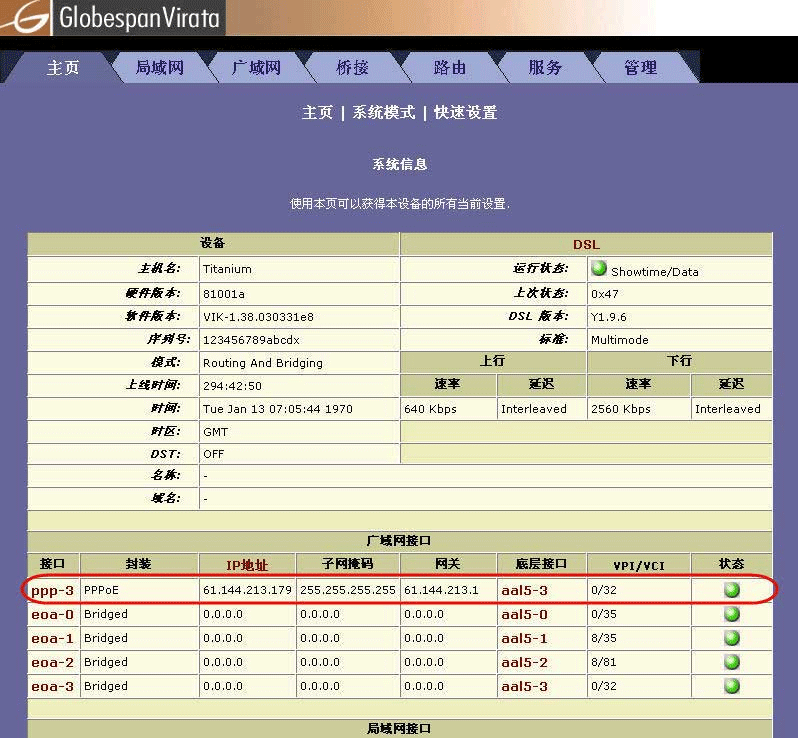Click the aal5-2 lower interface link
The width and height of the screenshot is (798, 738).
click(x=524, y=662)
